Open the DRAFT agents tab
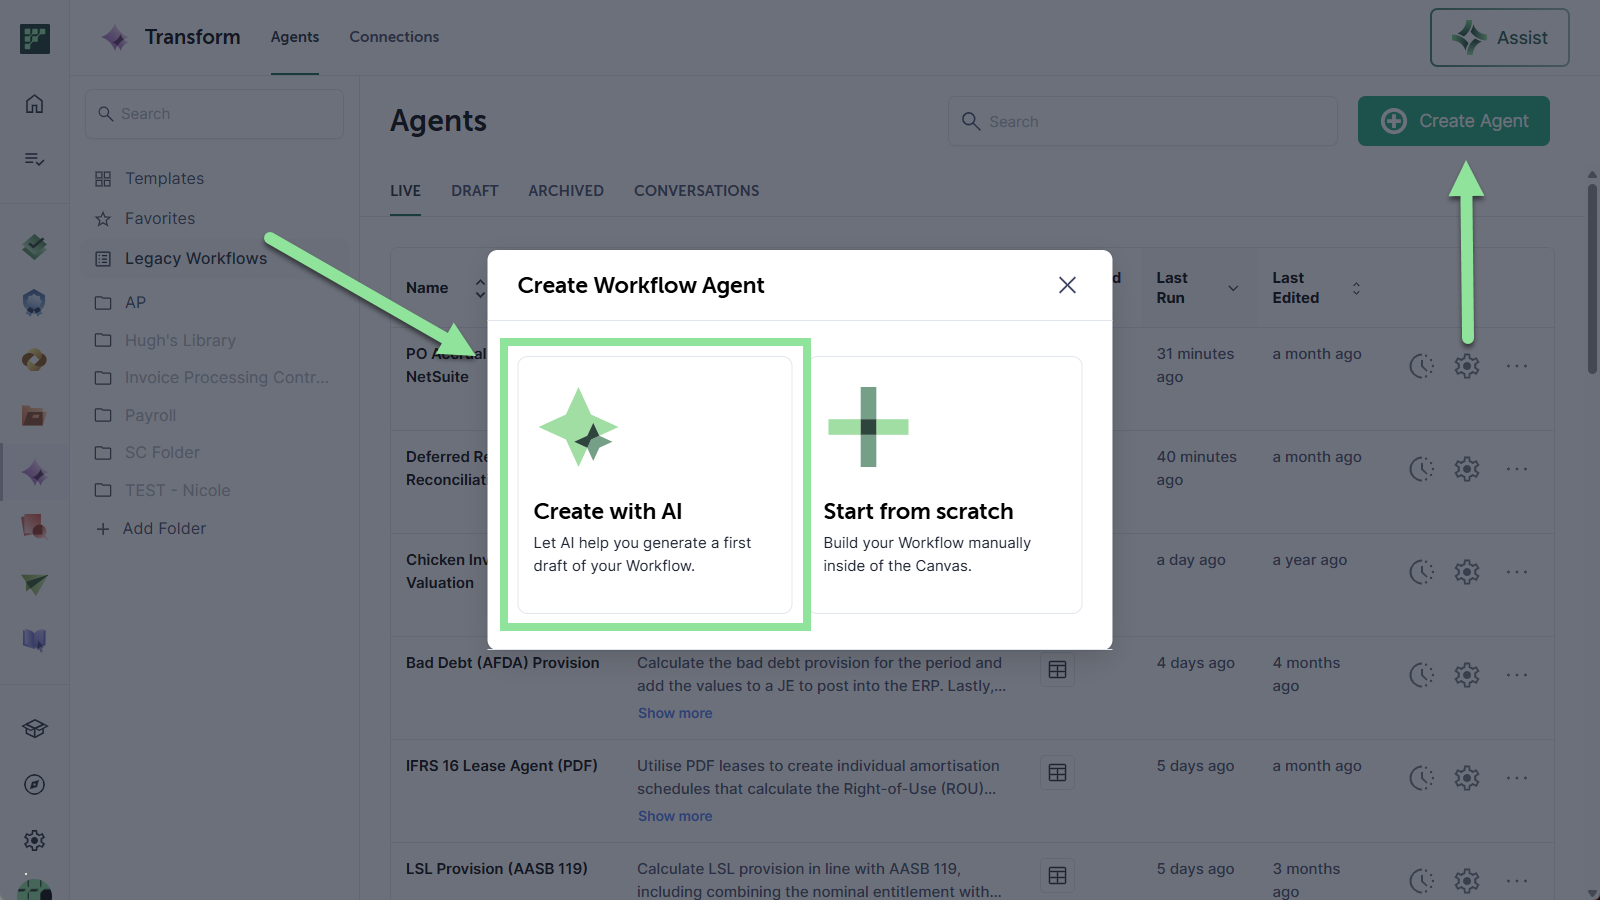This screenshot has width=1600, height=900. [474, 191]
